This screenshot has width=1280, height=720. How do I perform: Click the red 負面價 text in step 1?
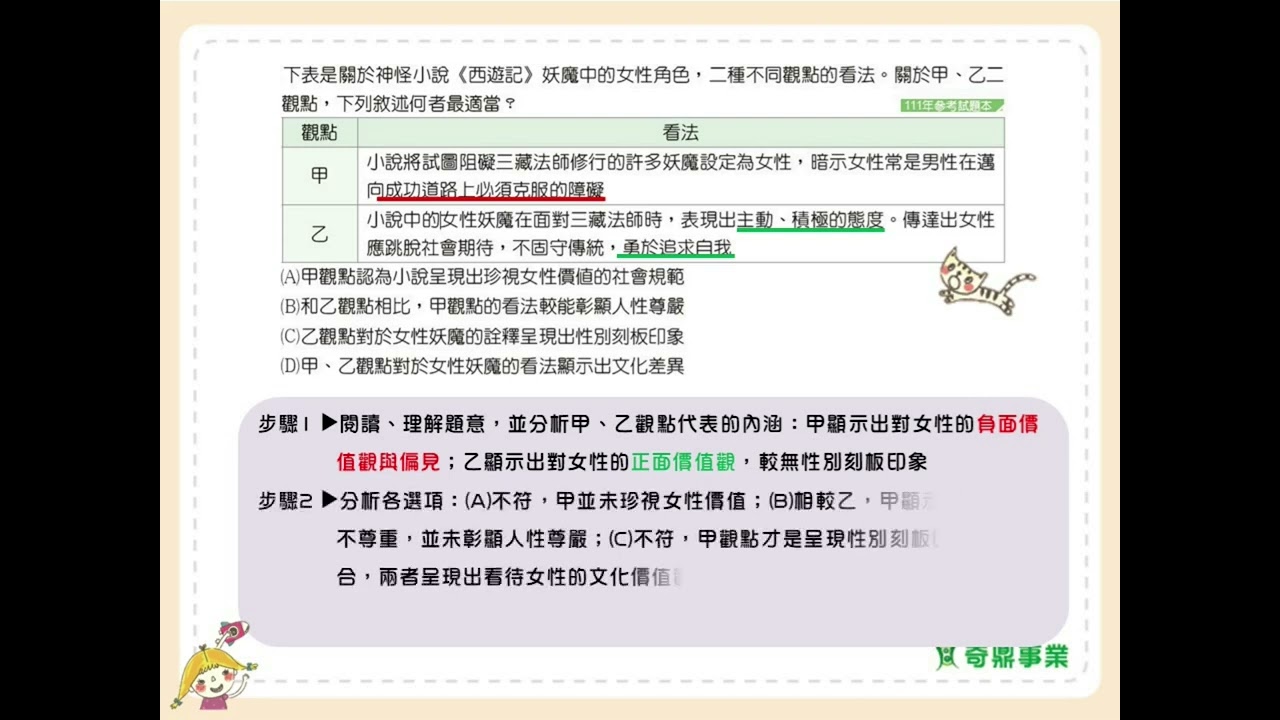(x=1008, y=424)
